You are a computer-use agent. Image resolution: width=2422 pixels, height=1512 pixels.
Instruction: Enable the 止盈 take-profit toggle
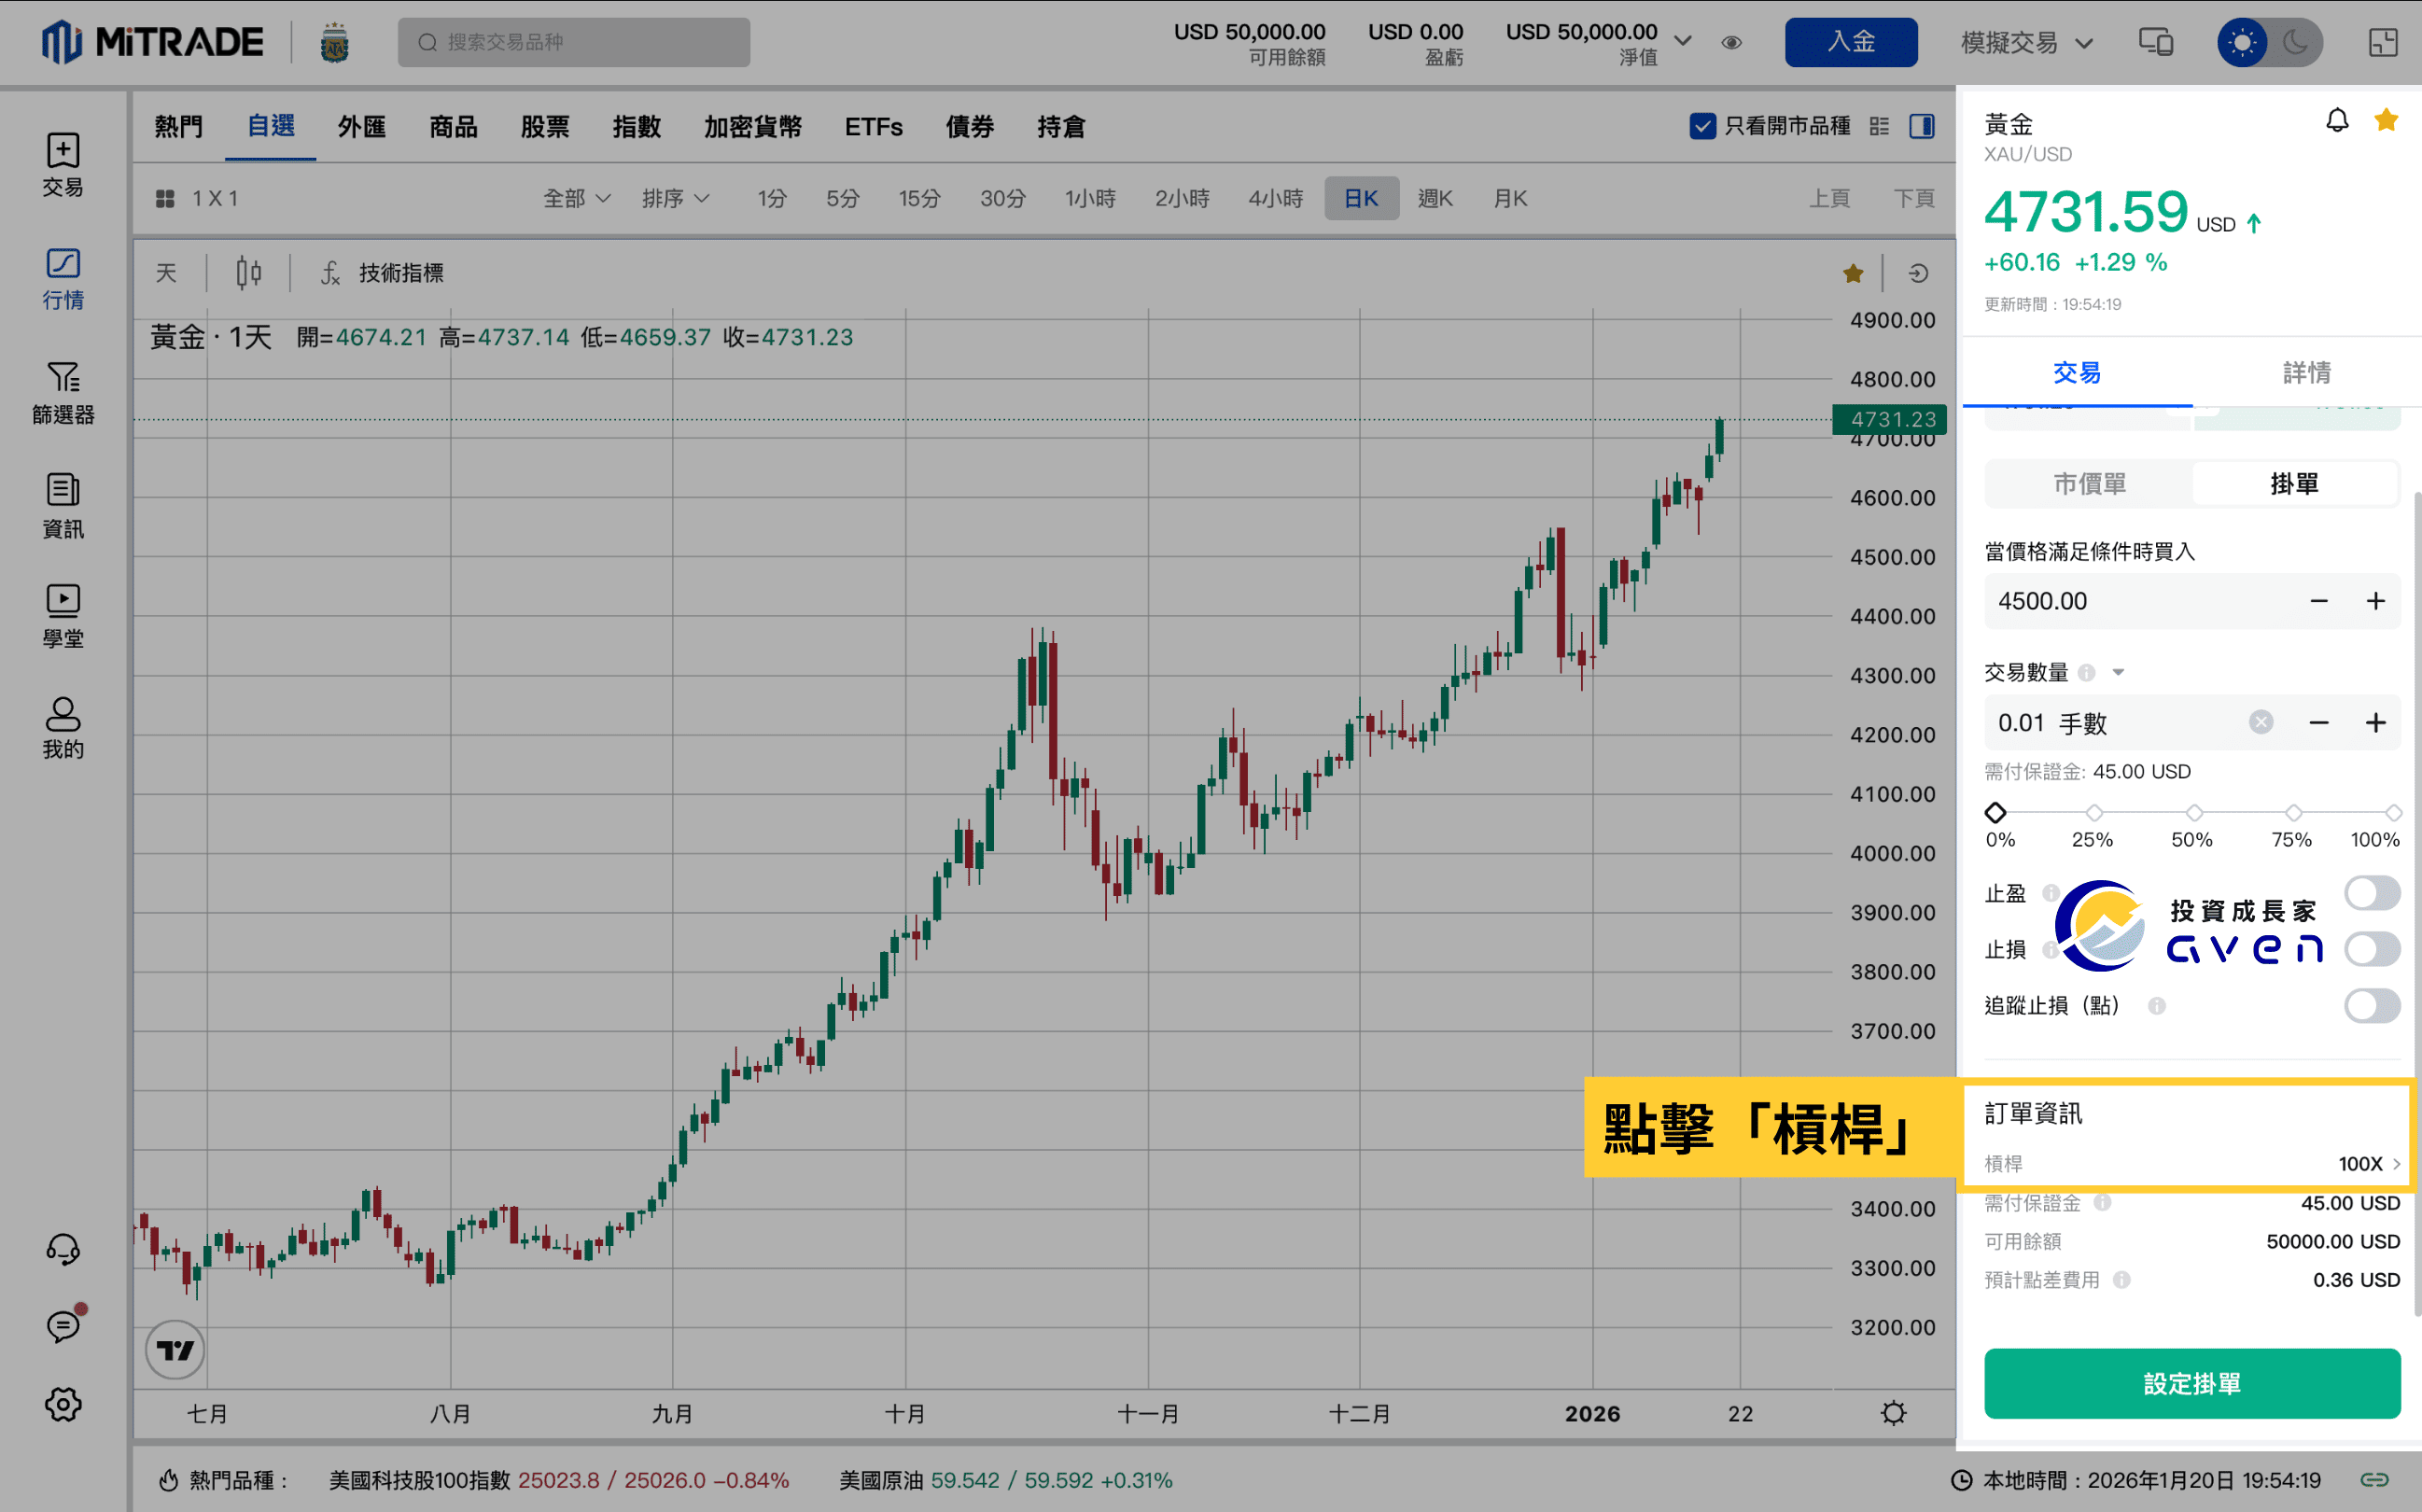coord(2371,893)
